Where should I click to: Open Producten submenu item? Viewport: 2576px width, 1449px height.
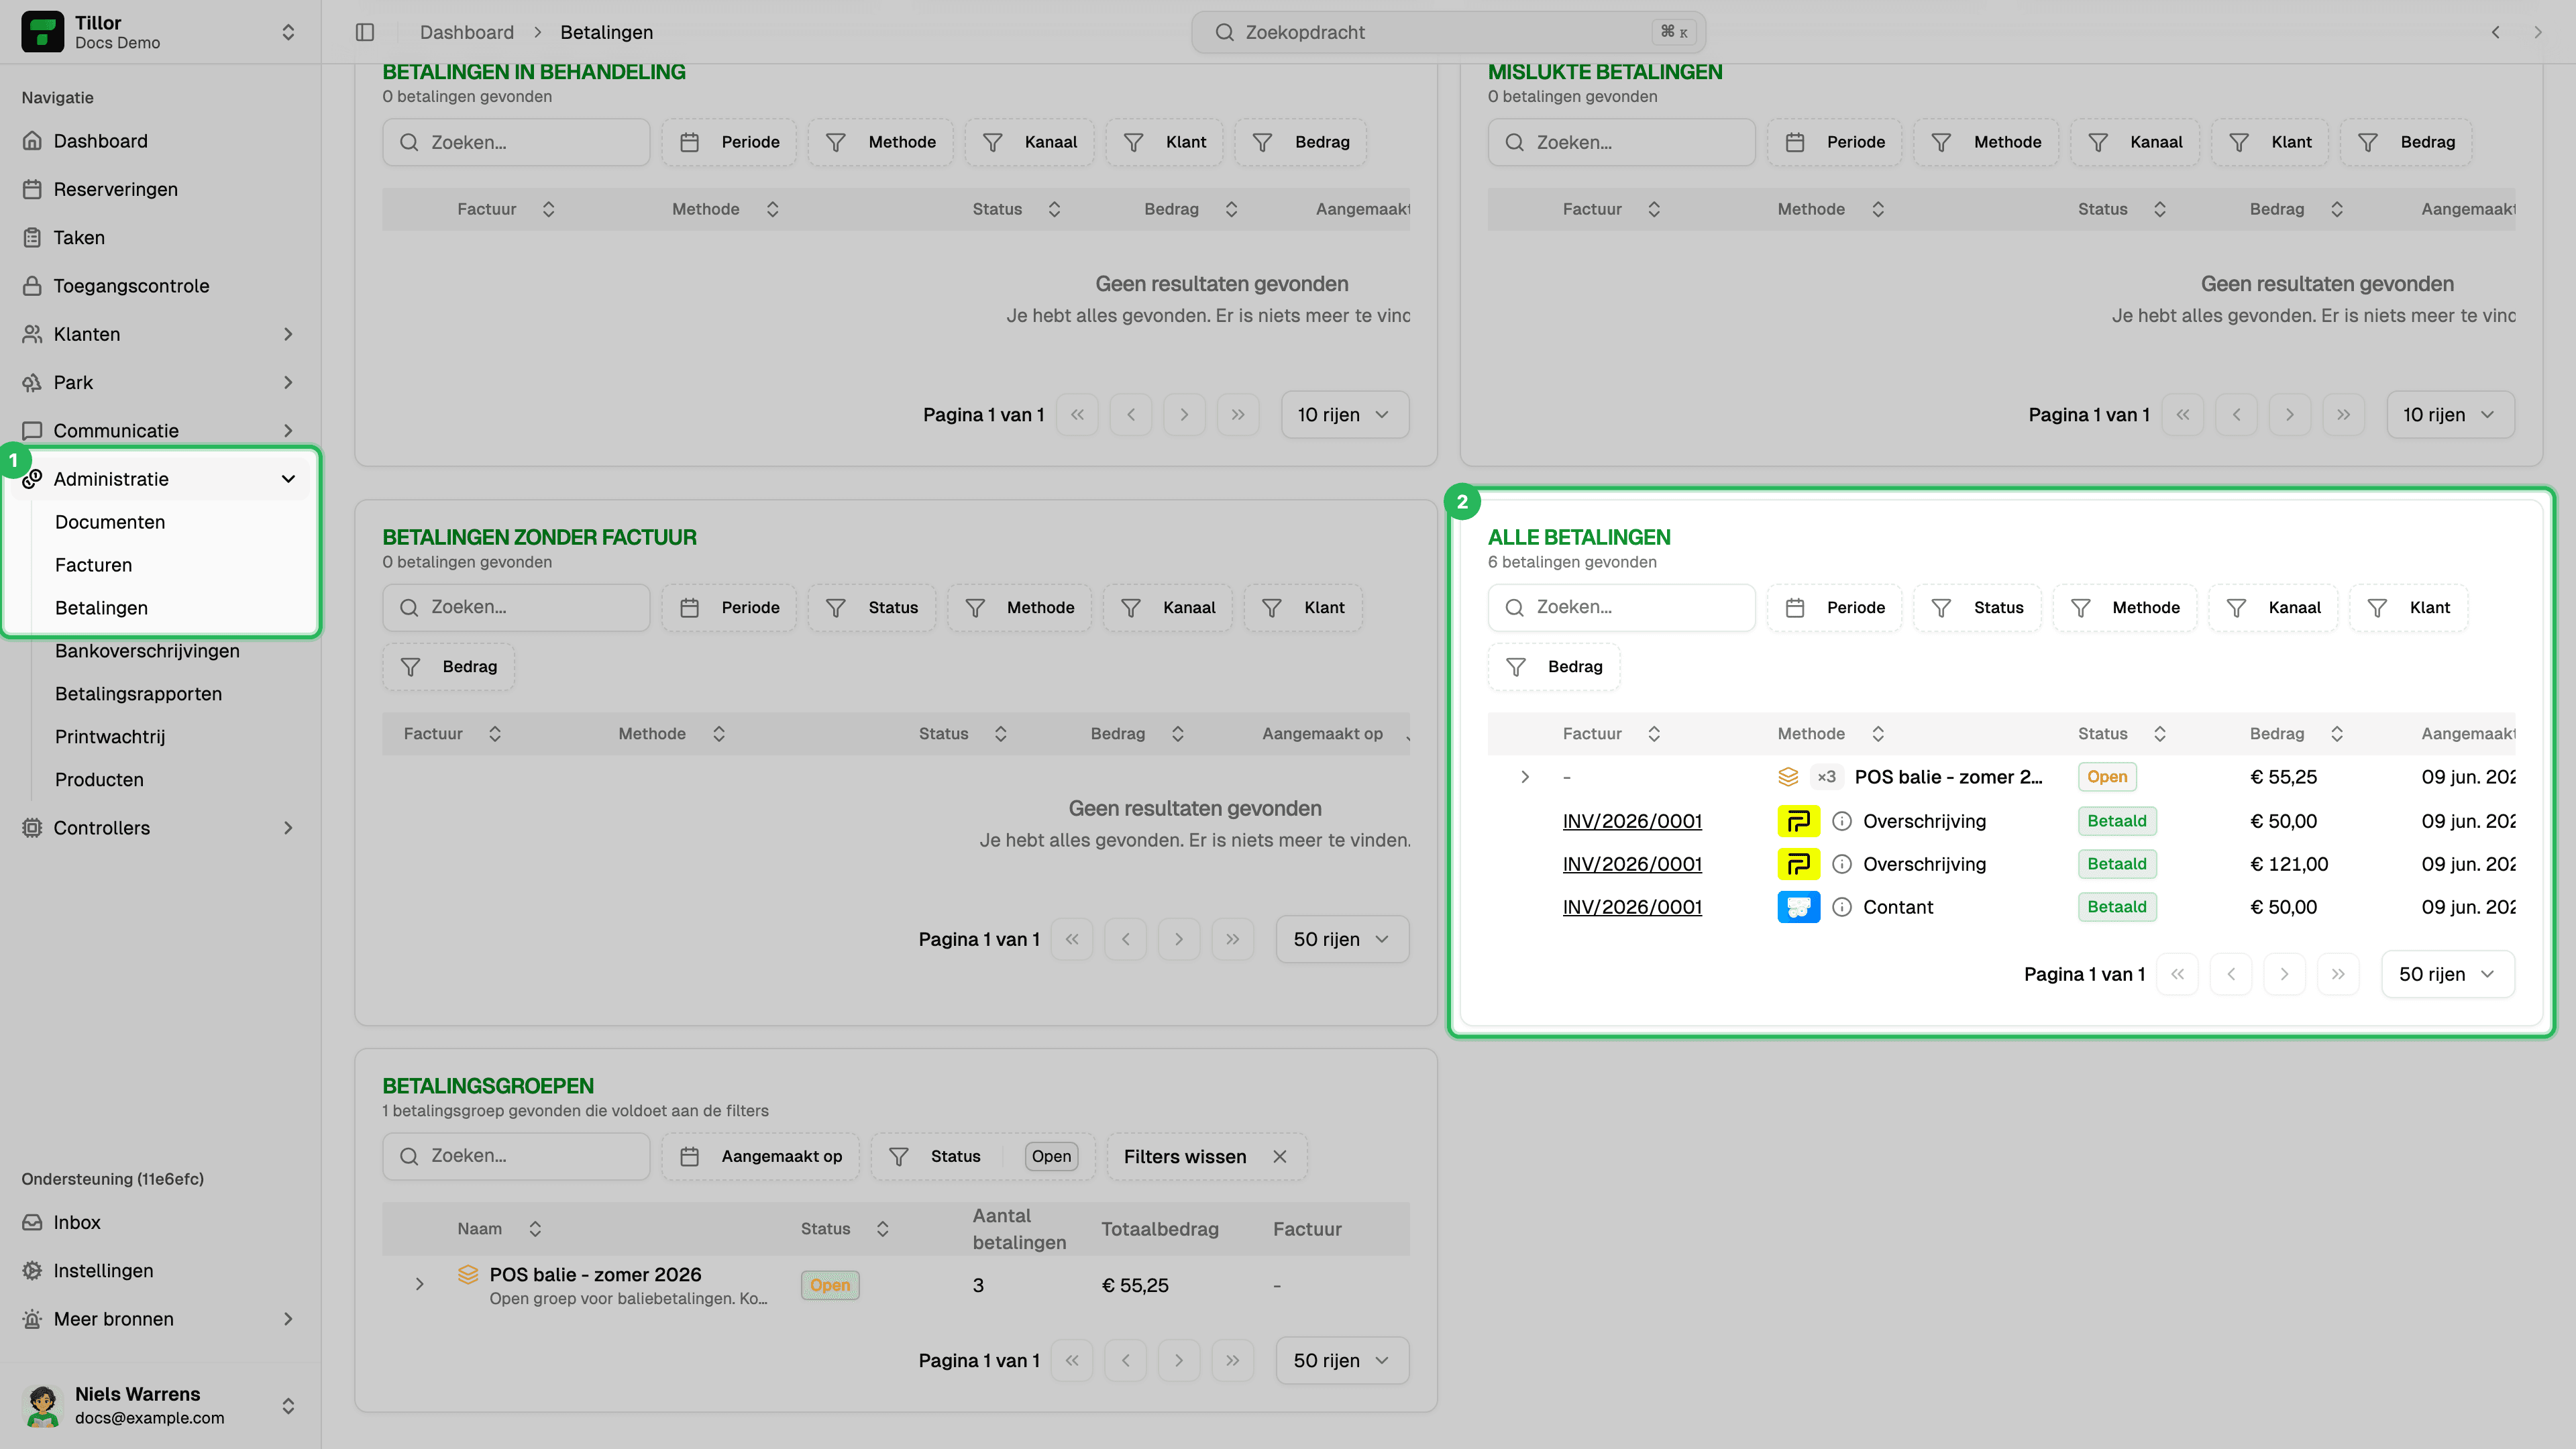click(x=99, y=780)
